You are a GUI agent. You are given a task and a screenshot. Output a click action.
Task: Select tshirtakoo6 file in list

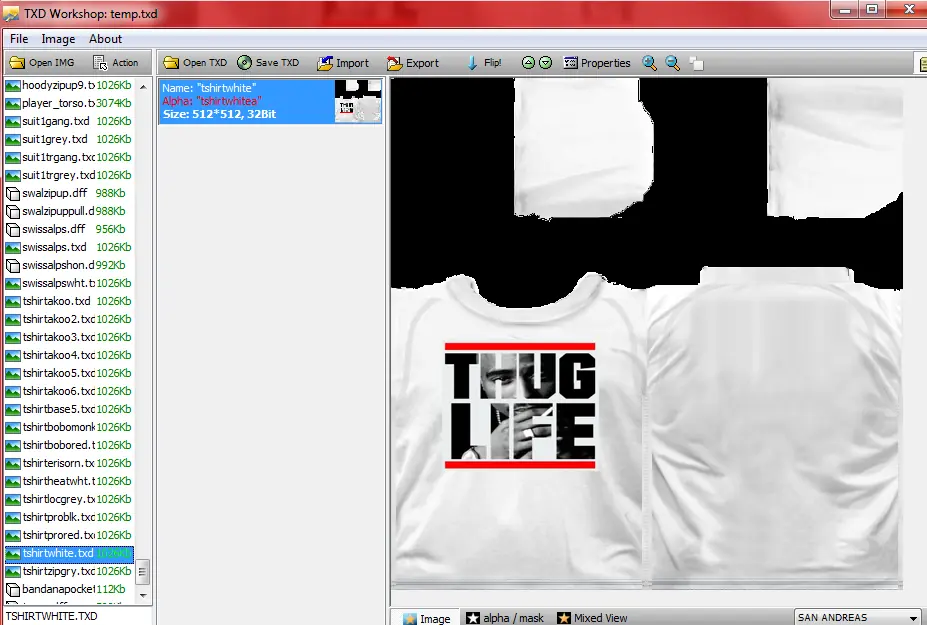click(x=69, y=391)
